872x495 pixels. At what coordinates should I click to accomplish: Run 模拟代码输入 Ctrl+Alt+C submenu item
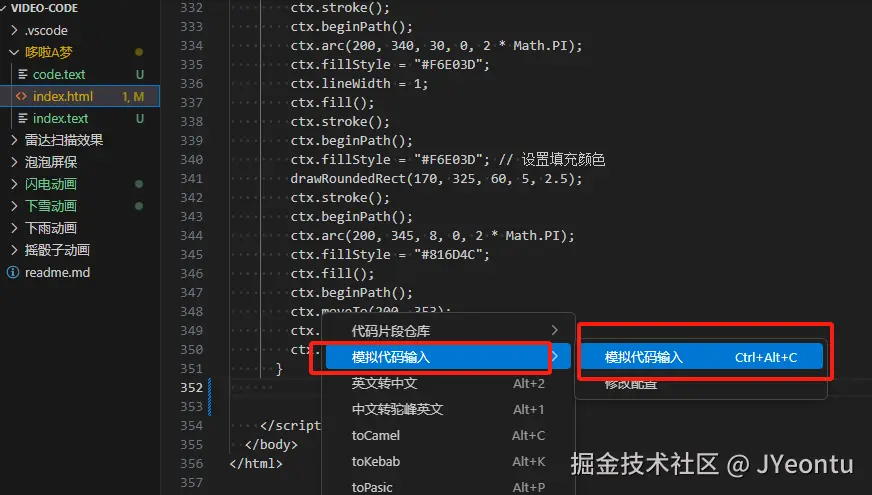coord(701,357)
